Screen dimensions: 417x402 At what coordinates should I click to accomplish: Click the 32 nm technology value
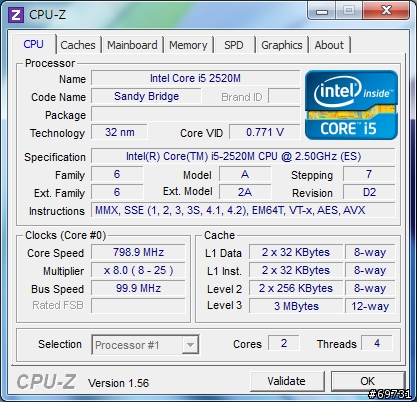(x=119, y=132)
